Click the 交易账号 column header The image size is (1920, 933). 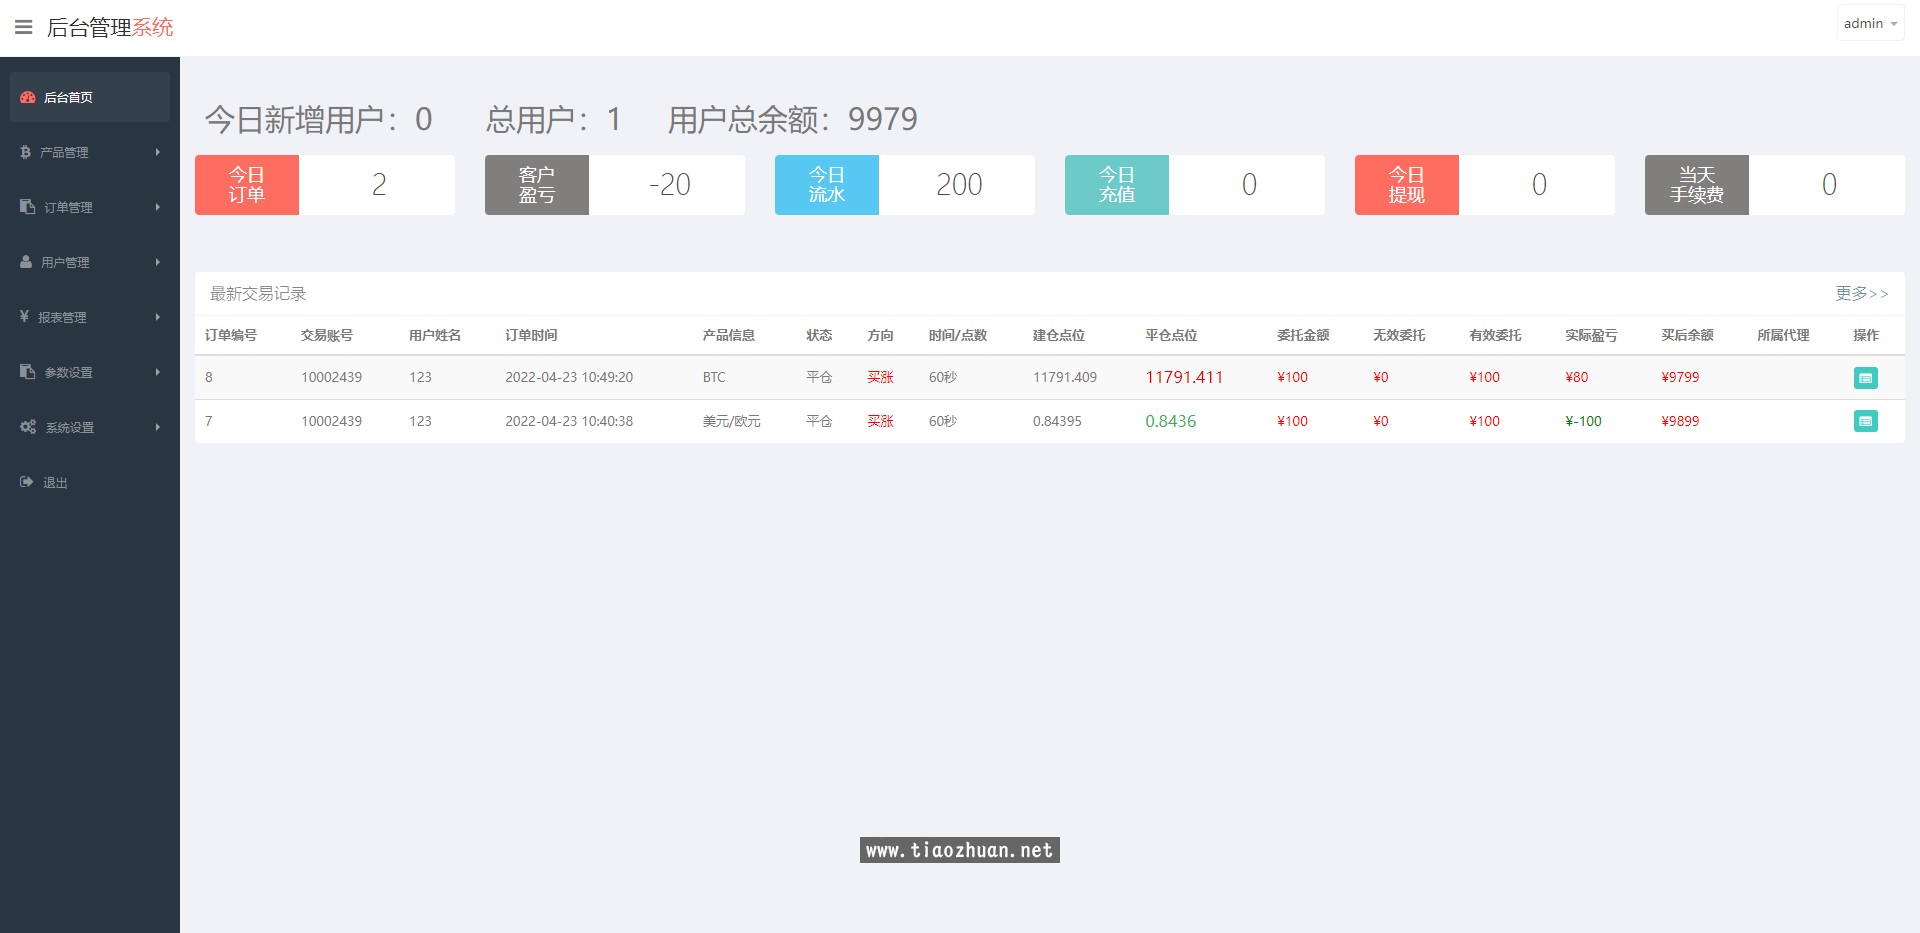327,335
